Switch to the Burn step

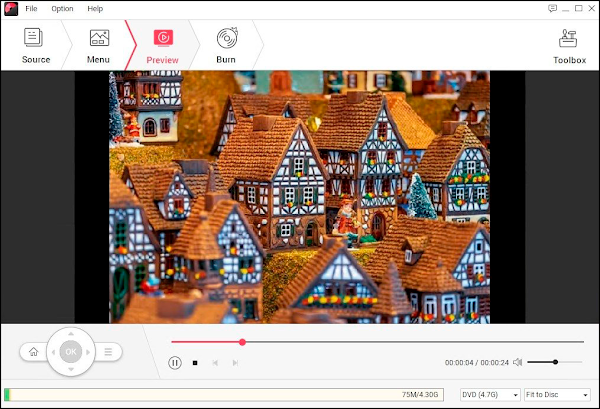[x=226, y=46]
